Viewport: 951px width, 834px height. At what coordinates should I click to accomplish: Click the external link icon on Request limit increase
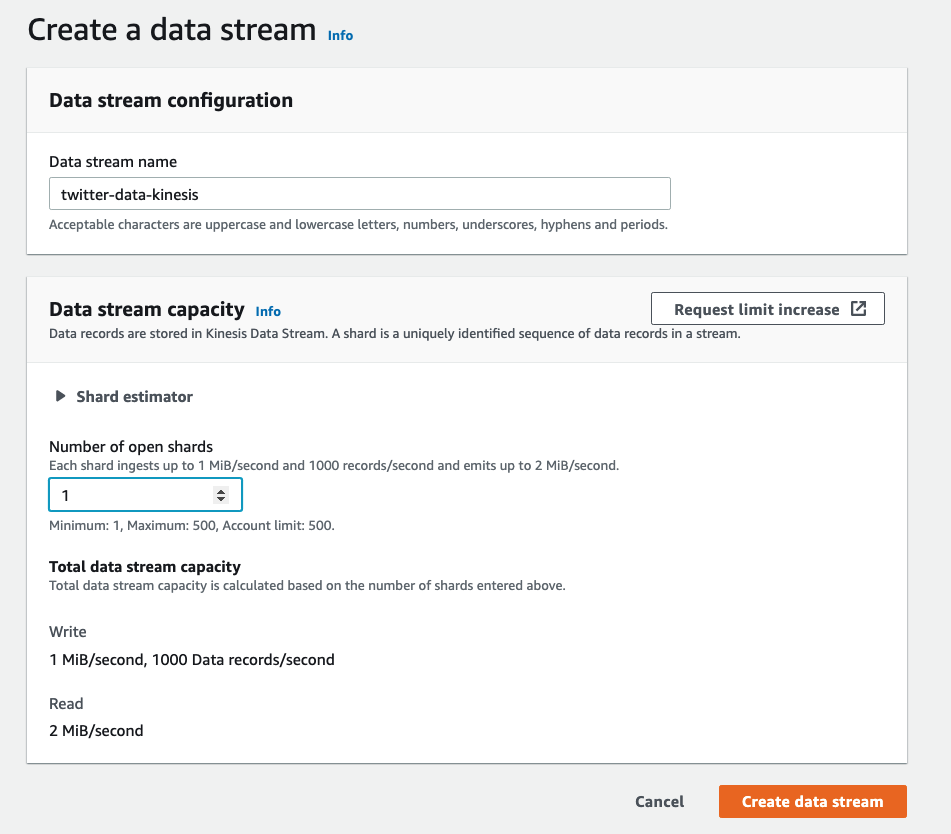pyautogui.click(x=858, y=309)
